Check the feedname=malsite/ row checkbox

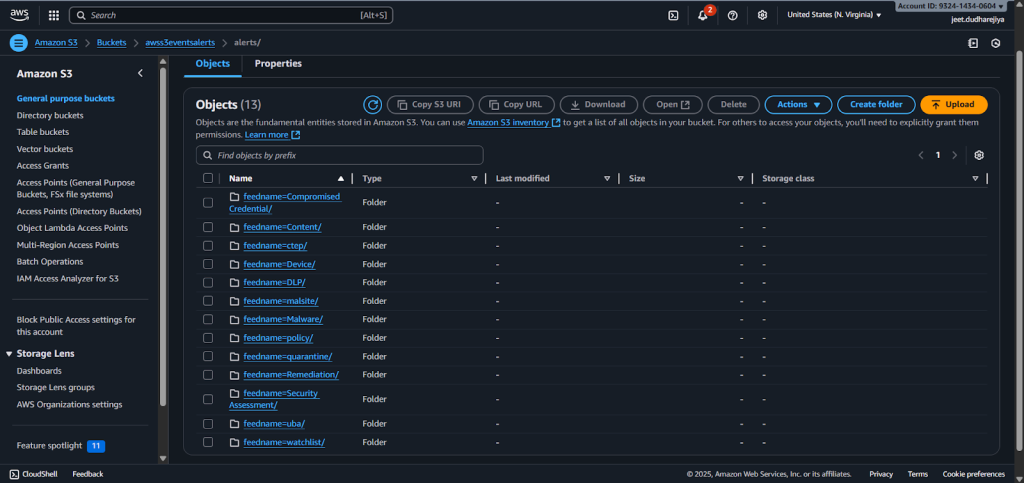click(x=208, y=301)
